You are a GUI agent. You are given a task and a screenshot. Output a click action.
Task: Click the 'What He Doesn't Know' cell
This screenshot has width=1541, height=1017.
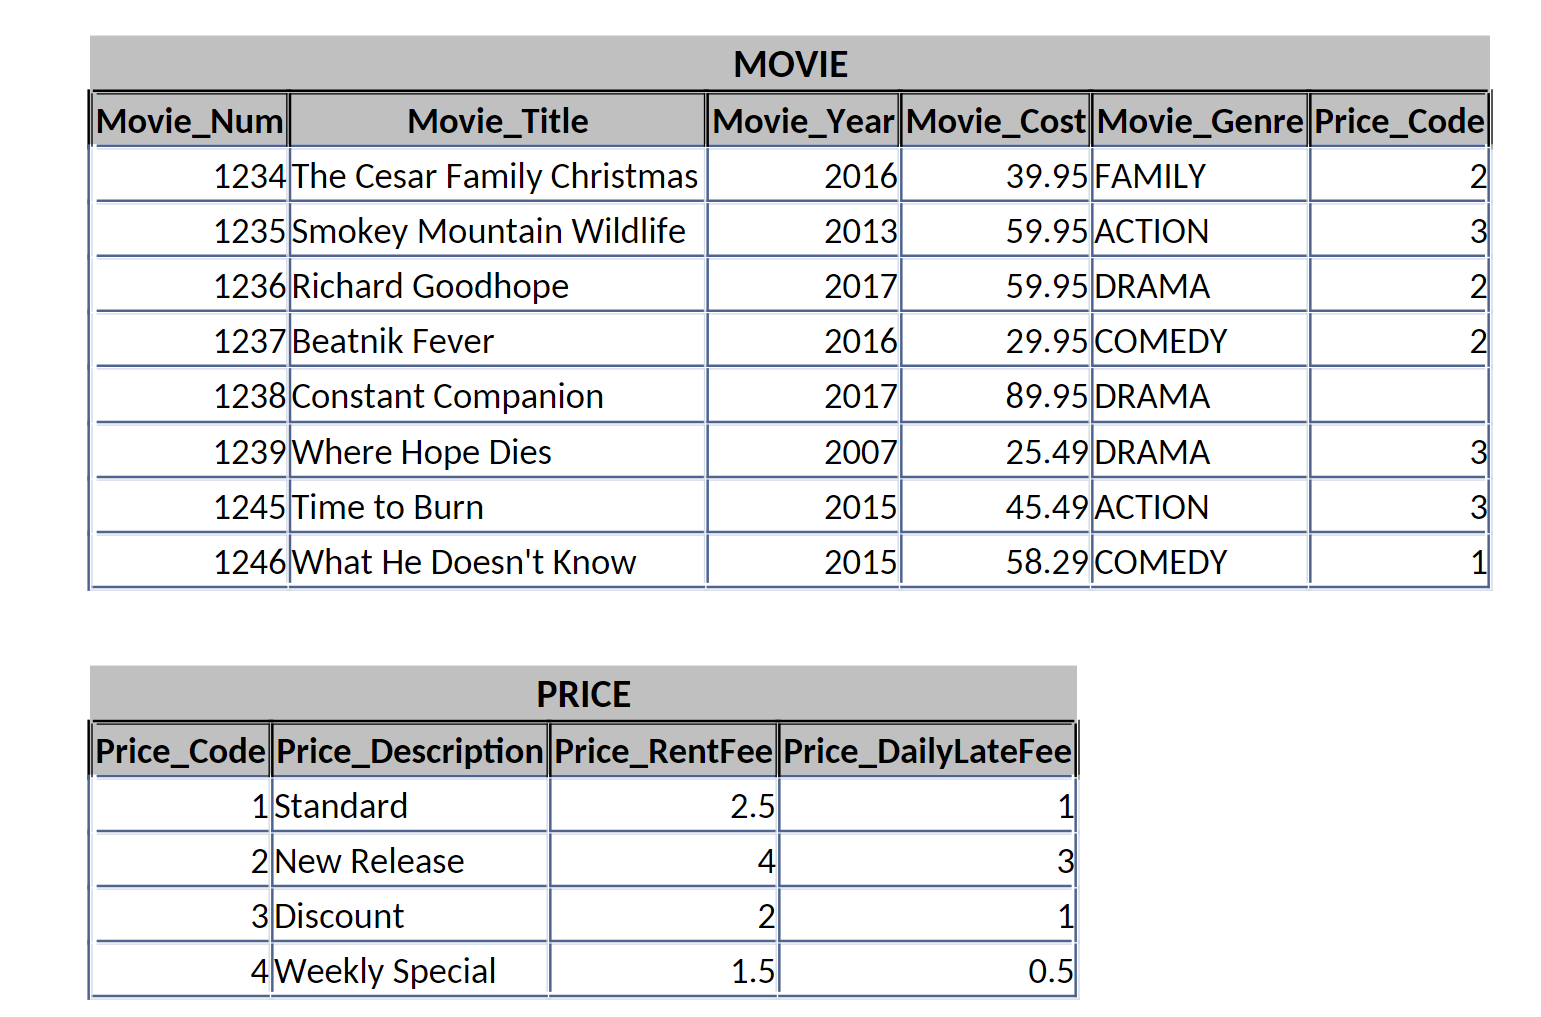pyautogui.click(x=497, y=562)
